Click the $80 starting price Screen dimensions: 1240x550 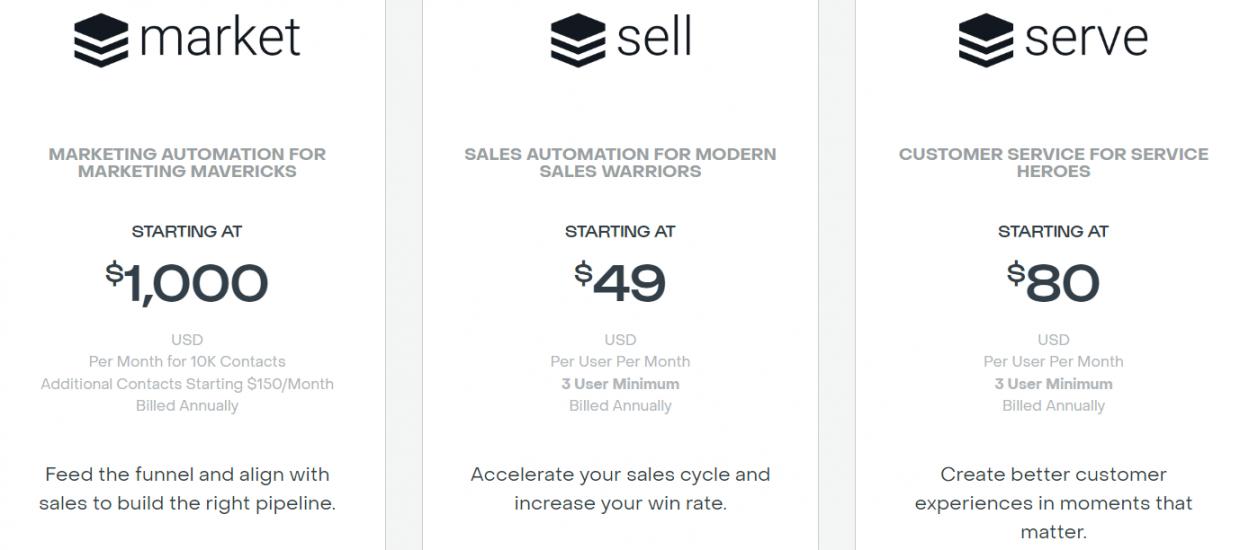[x=1053, y=283]
